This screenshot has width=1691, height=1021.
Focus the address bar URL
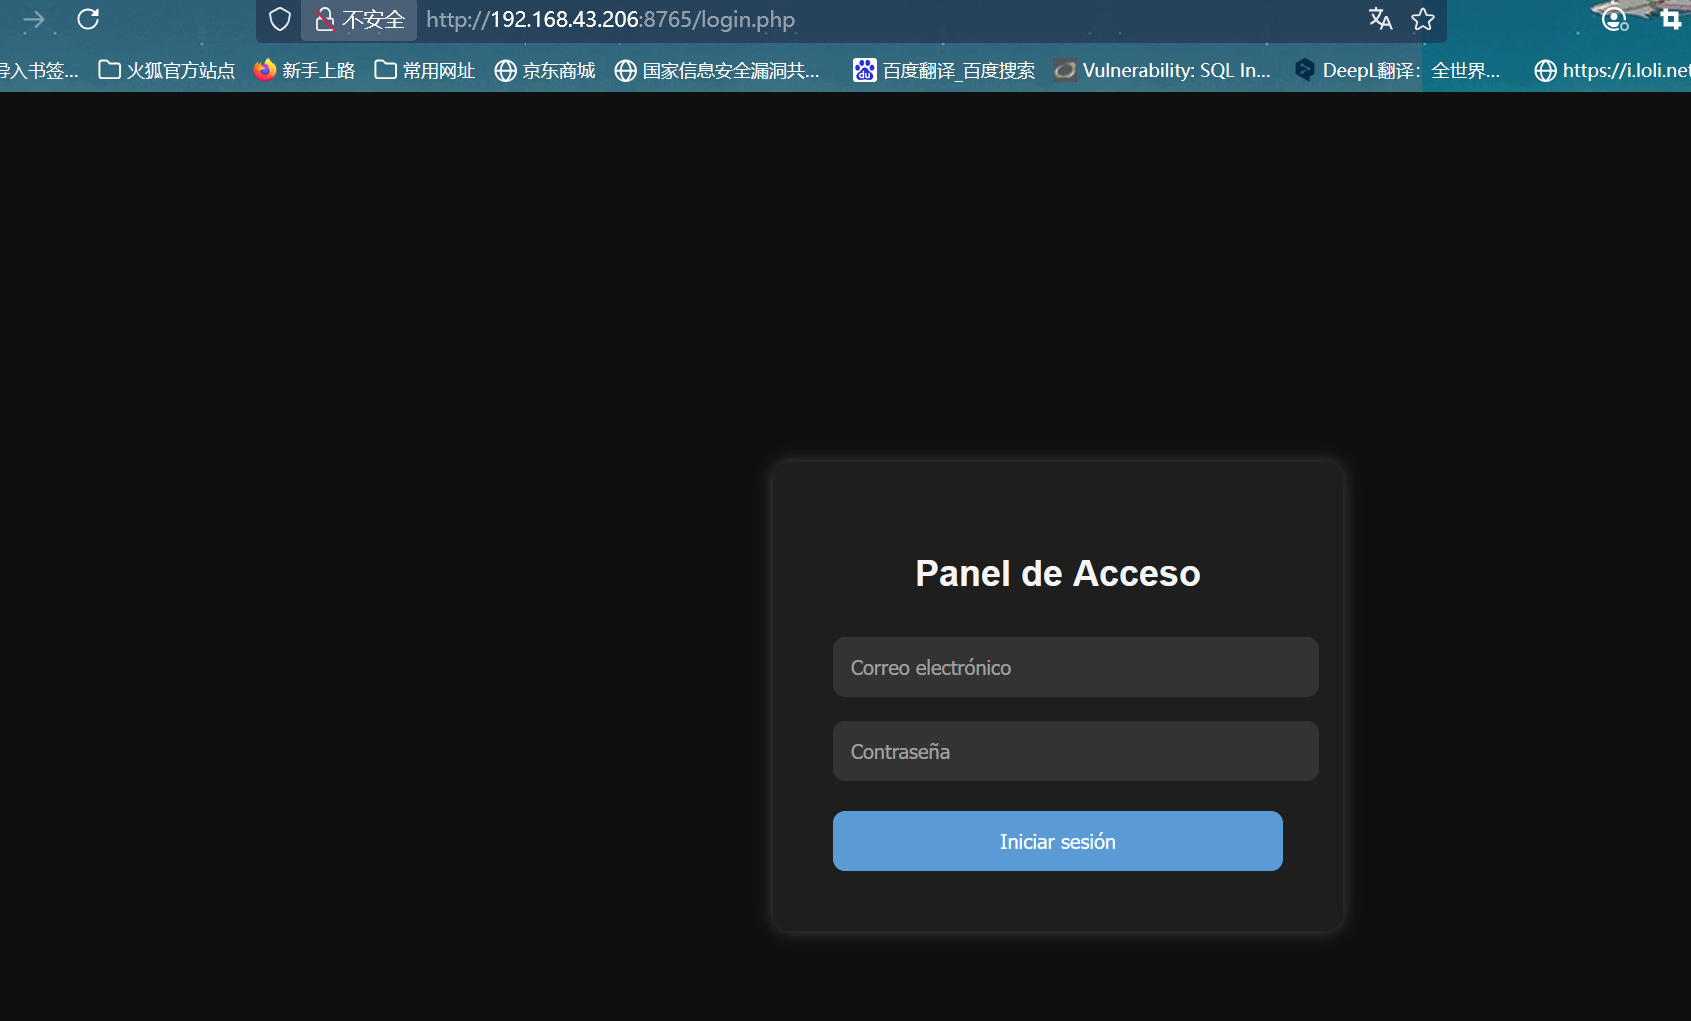(x=610, y=19)
